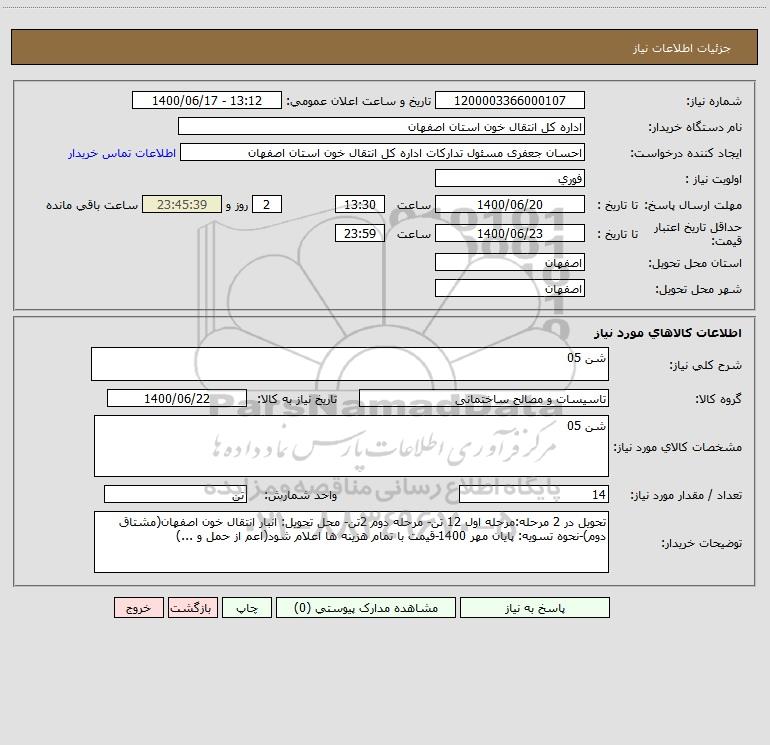Click the مشخصات کالای مورد نیاز text area
The height and width of the screenshot is (745, 770).
[351, 446]
